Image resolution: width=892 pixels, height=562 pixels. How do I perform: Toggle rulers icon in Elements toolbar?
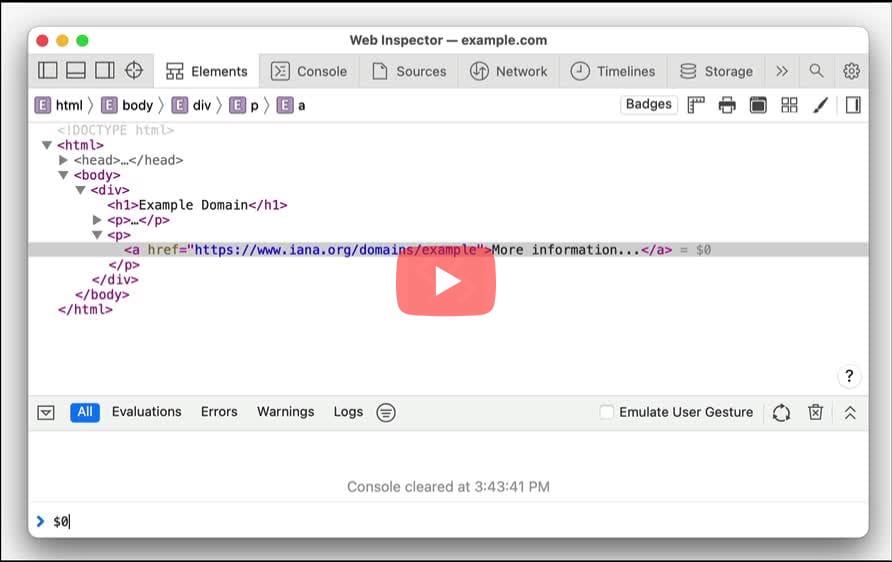pos(696,105)
